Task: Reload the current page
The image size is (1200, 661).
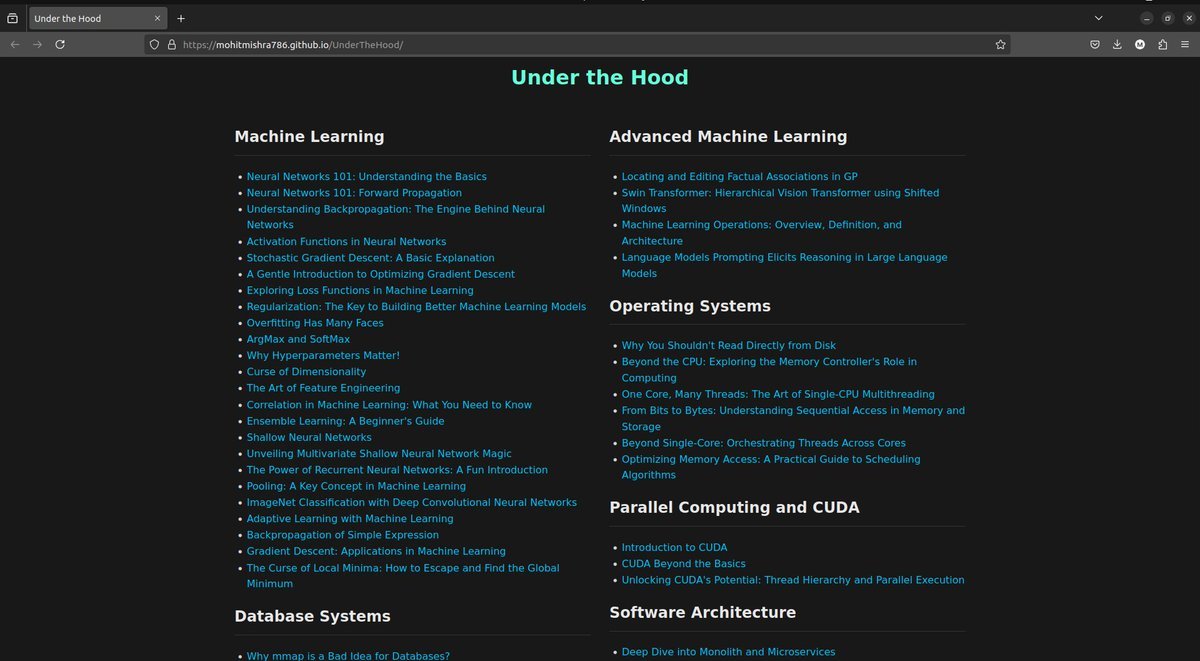Action: [x=60, y=44]
